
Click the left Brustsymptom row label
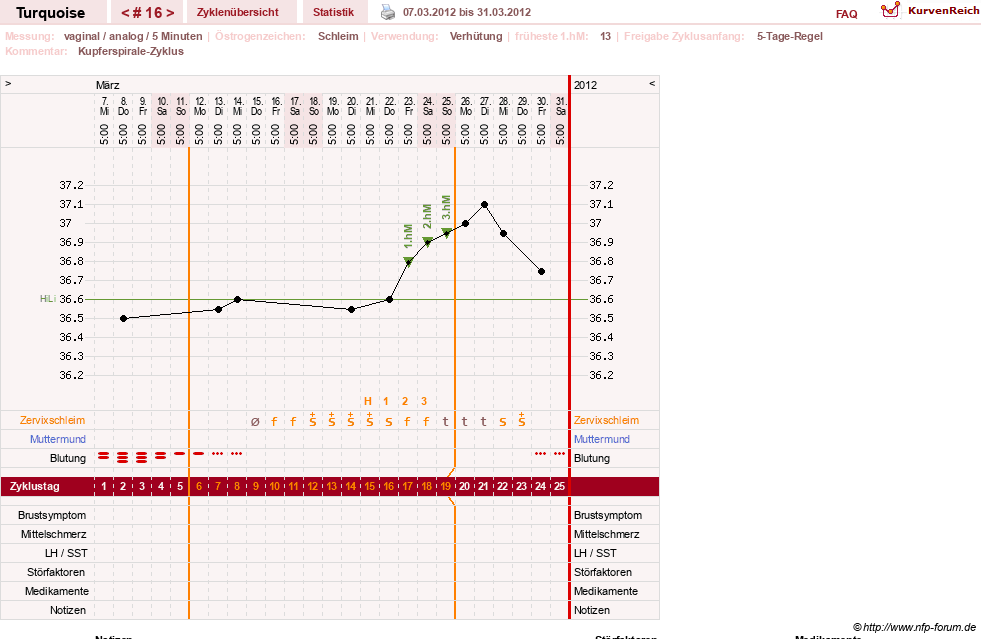52,515
